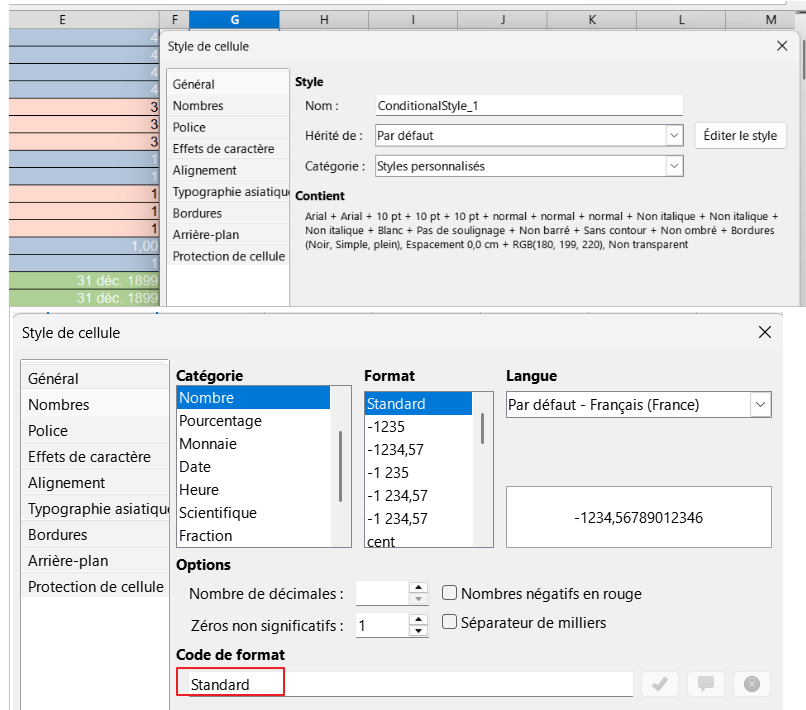This screenshot has width=806, height=710.
Task: Open the Hérité de dropdown
Action: point(673,135)
